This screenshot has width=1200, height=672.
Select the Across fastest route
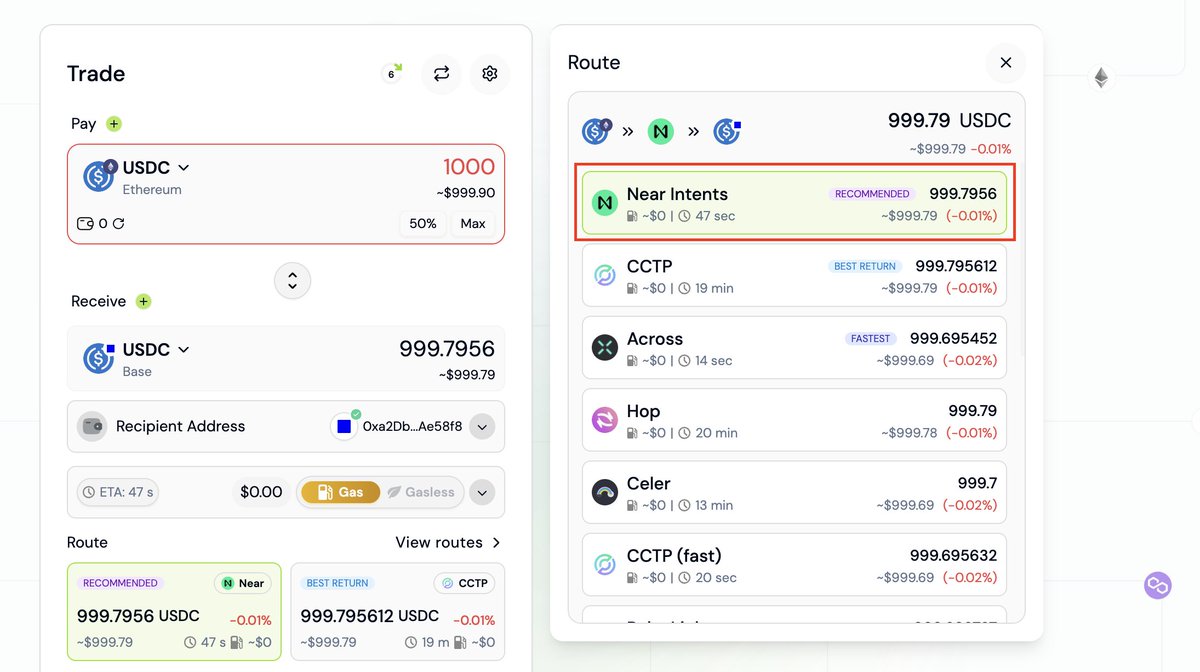pyautogui.click(x=794, y=348)
